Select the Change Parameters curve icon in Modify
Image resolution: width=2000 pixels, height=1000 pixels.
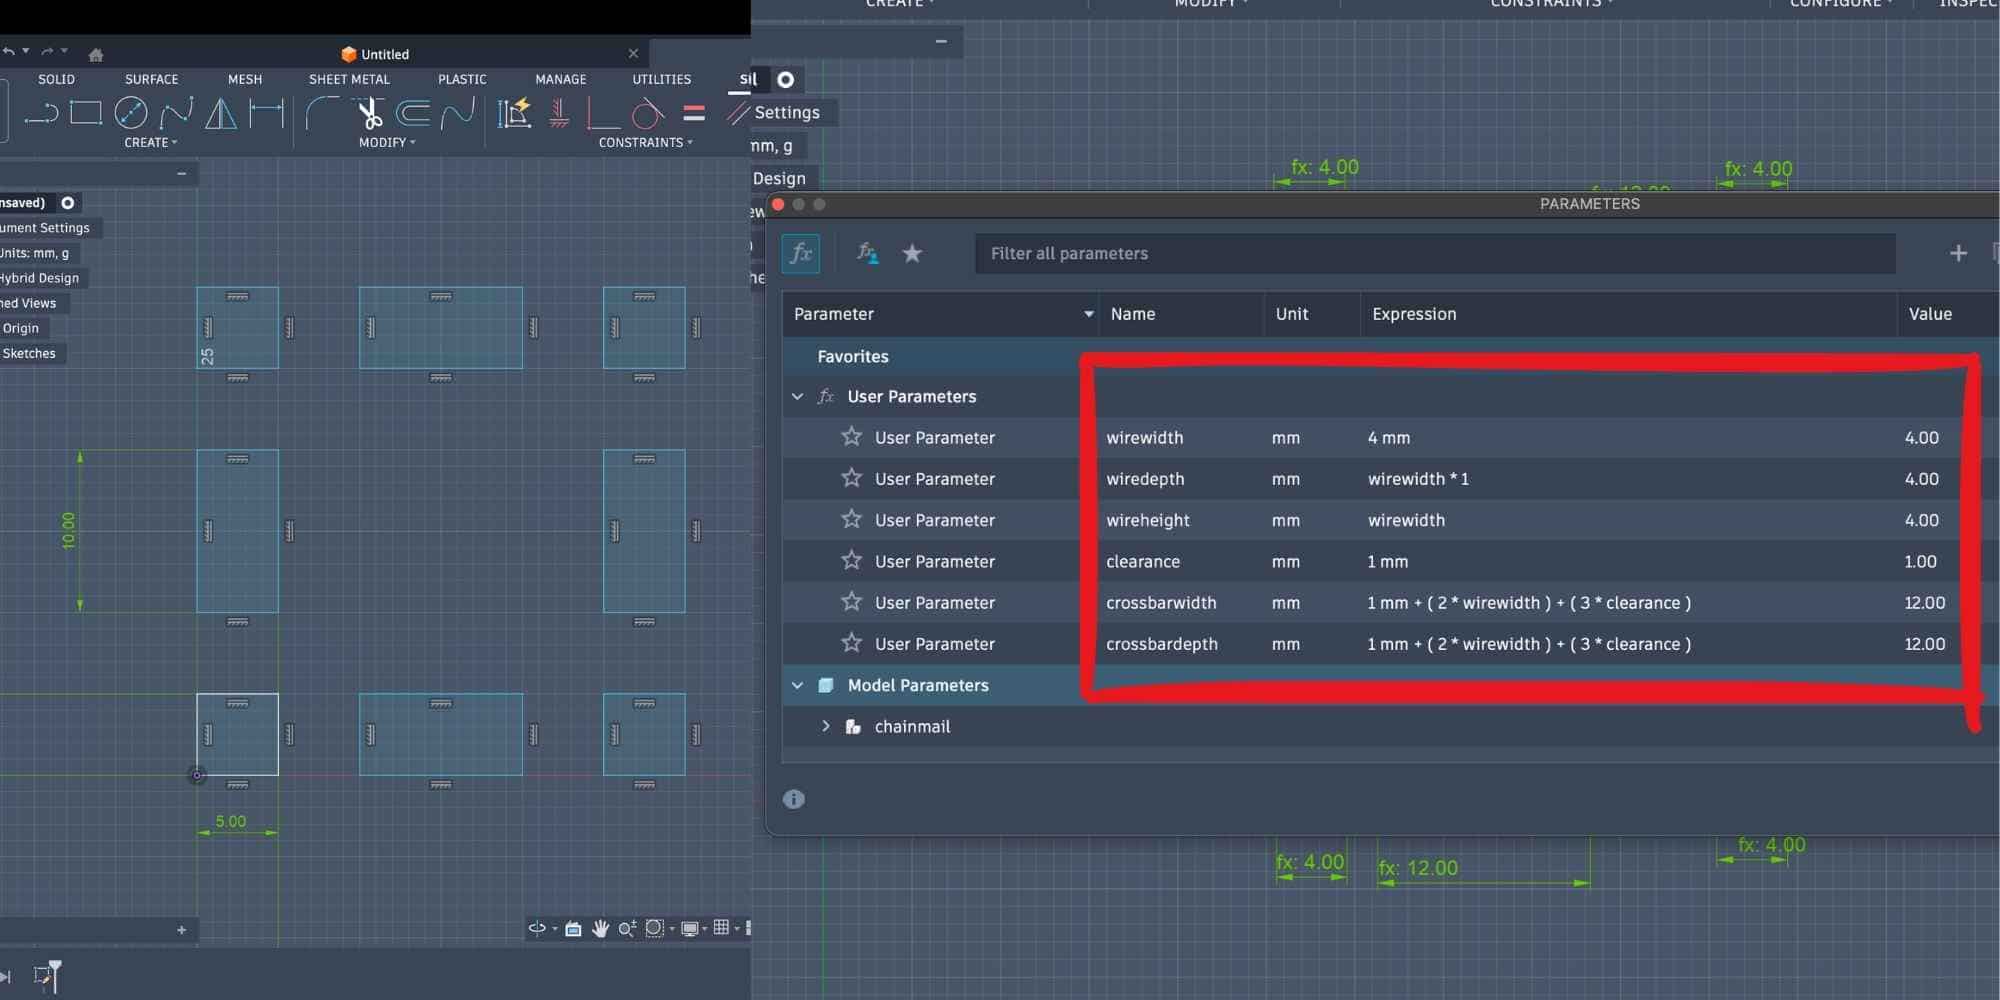[457, 113]
